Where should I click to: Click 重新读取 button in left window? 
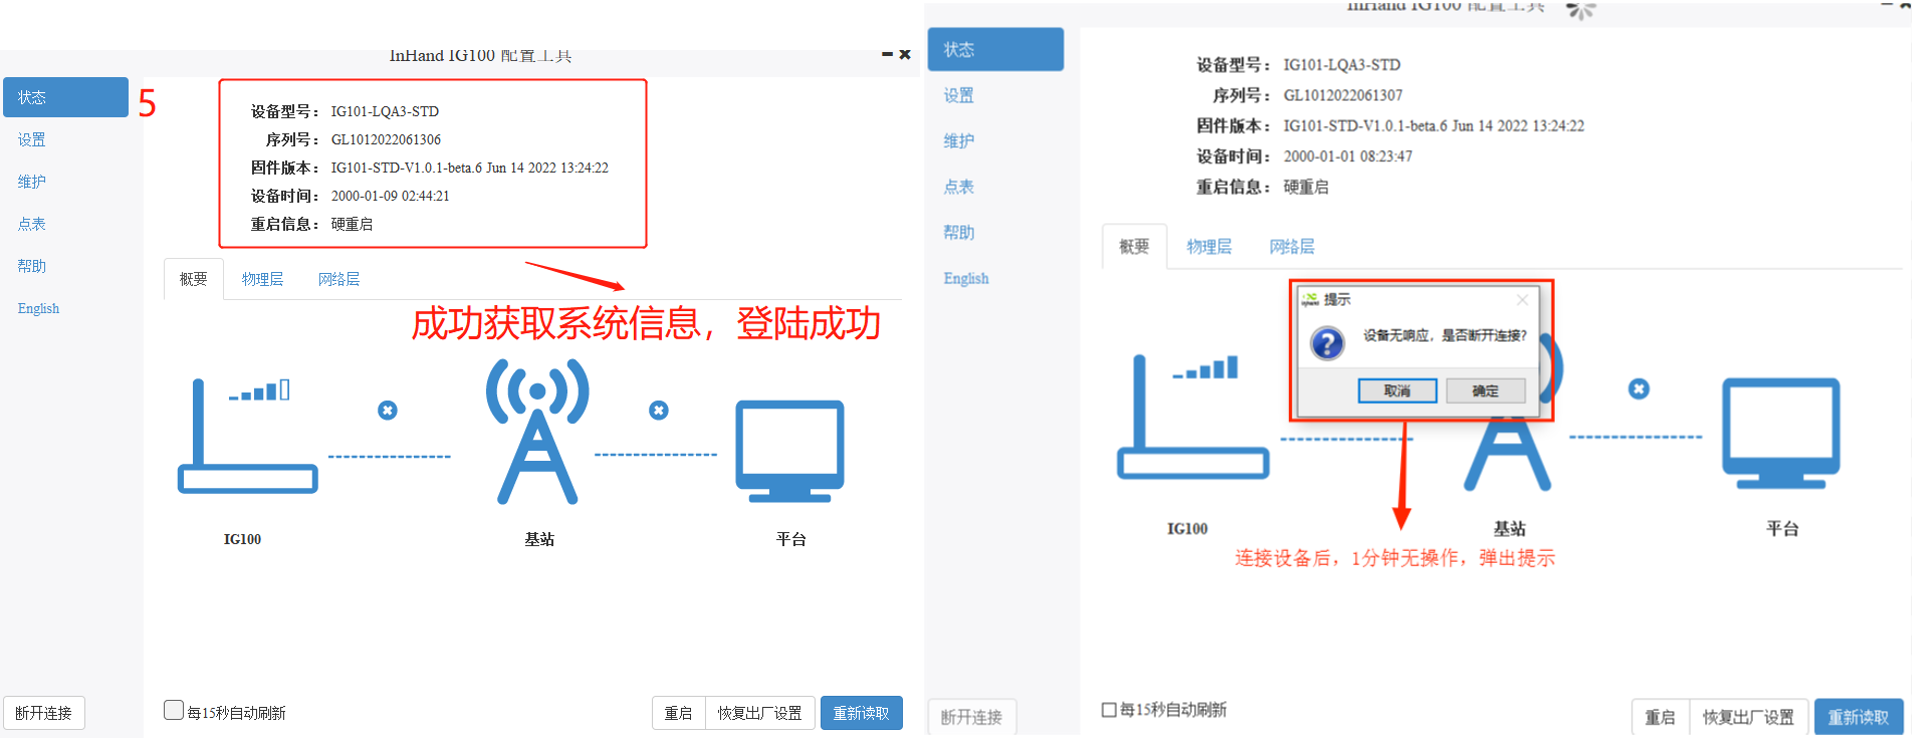(861, 713)
